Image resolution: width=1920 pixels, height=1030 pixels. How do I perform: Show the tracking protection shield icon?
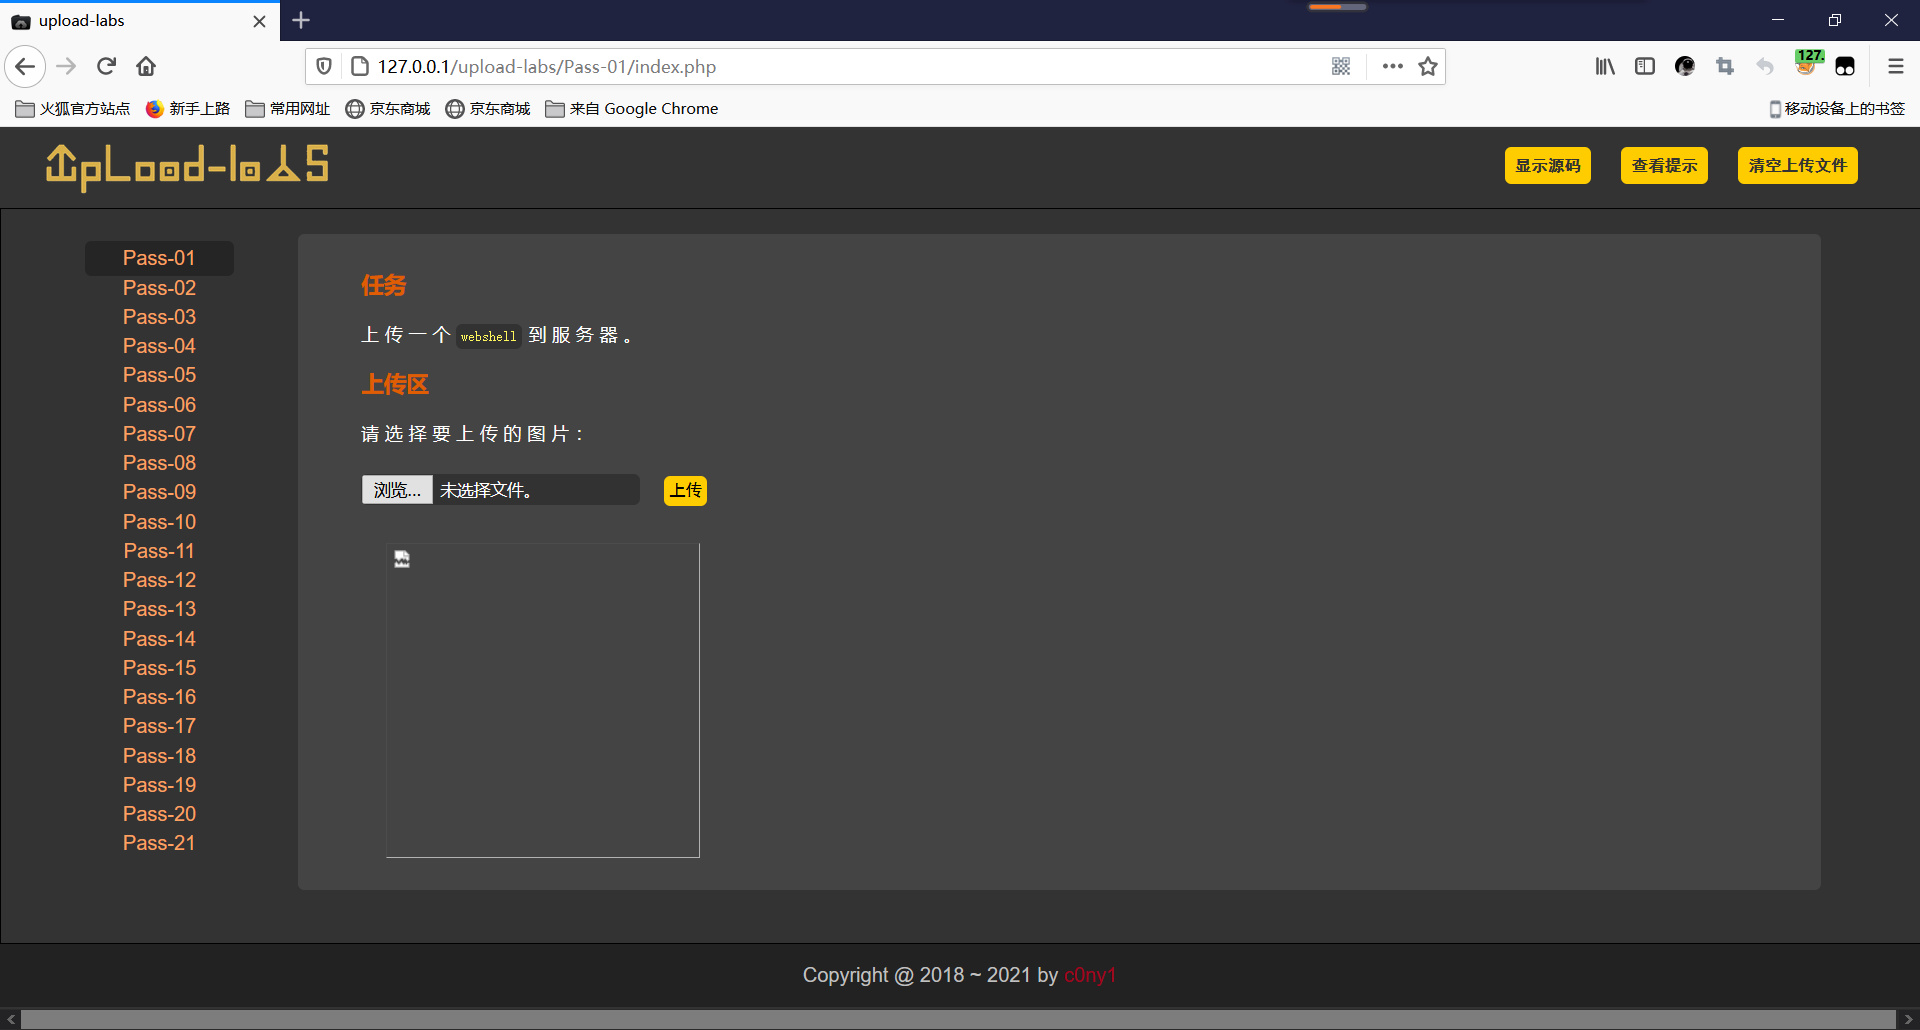324,66
